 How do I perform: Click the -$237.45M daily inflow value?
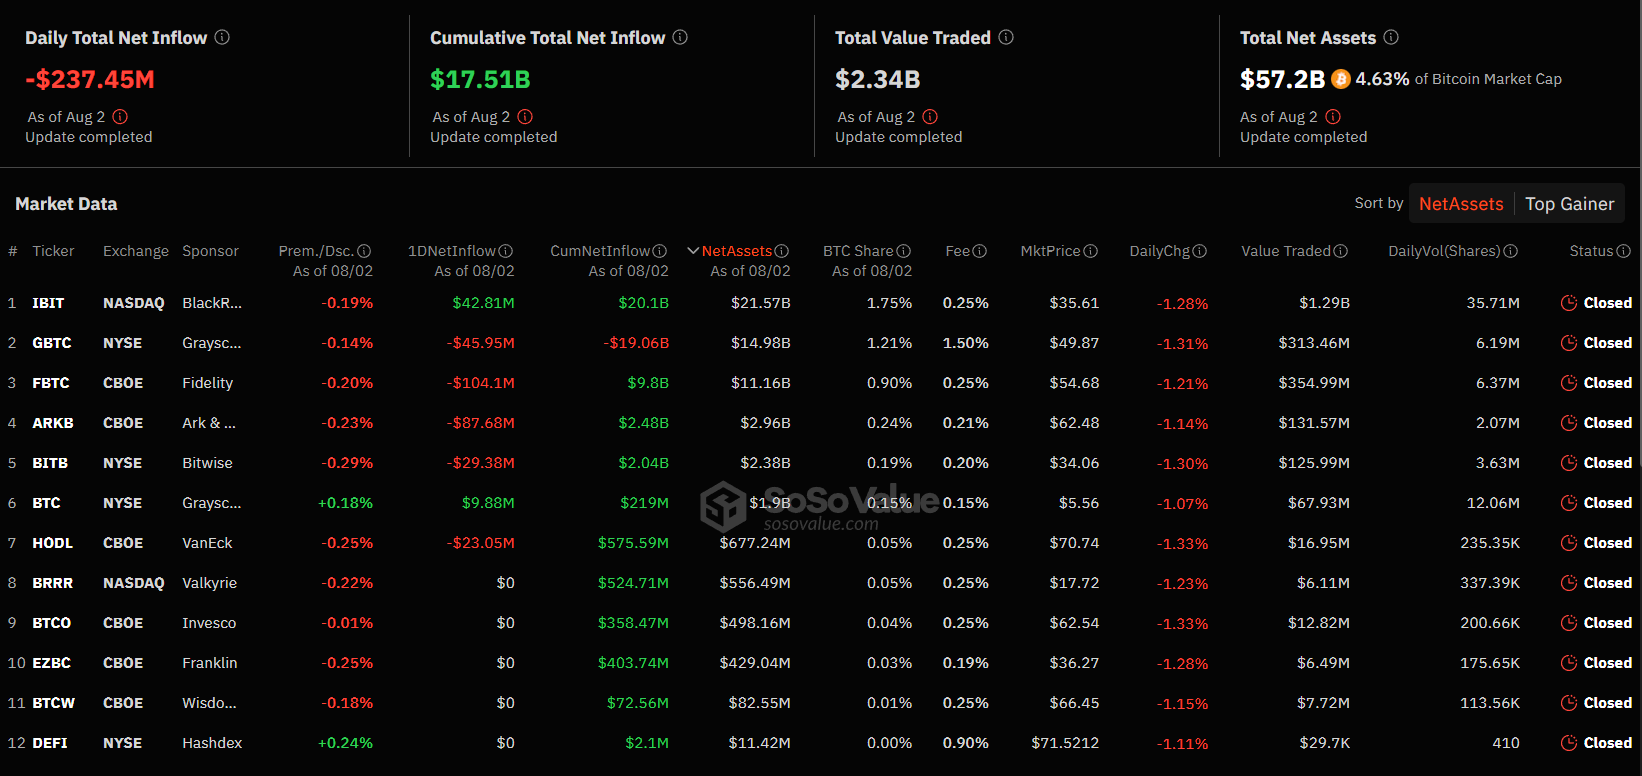(90, 79)
